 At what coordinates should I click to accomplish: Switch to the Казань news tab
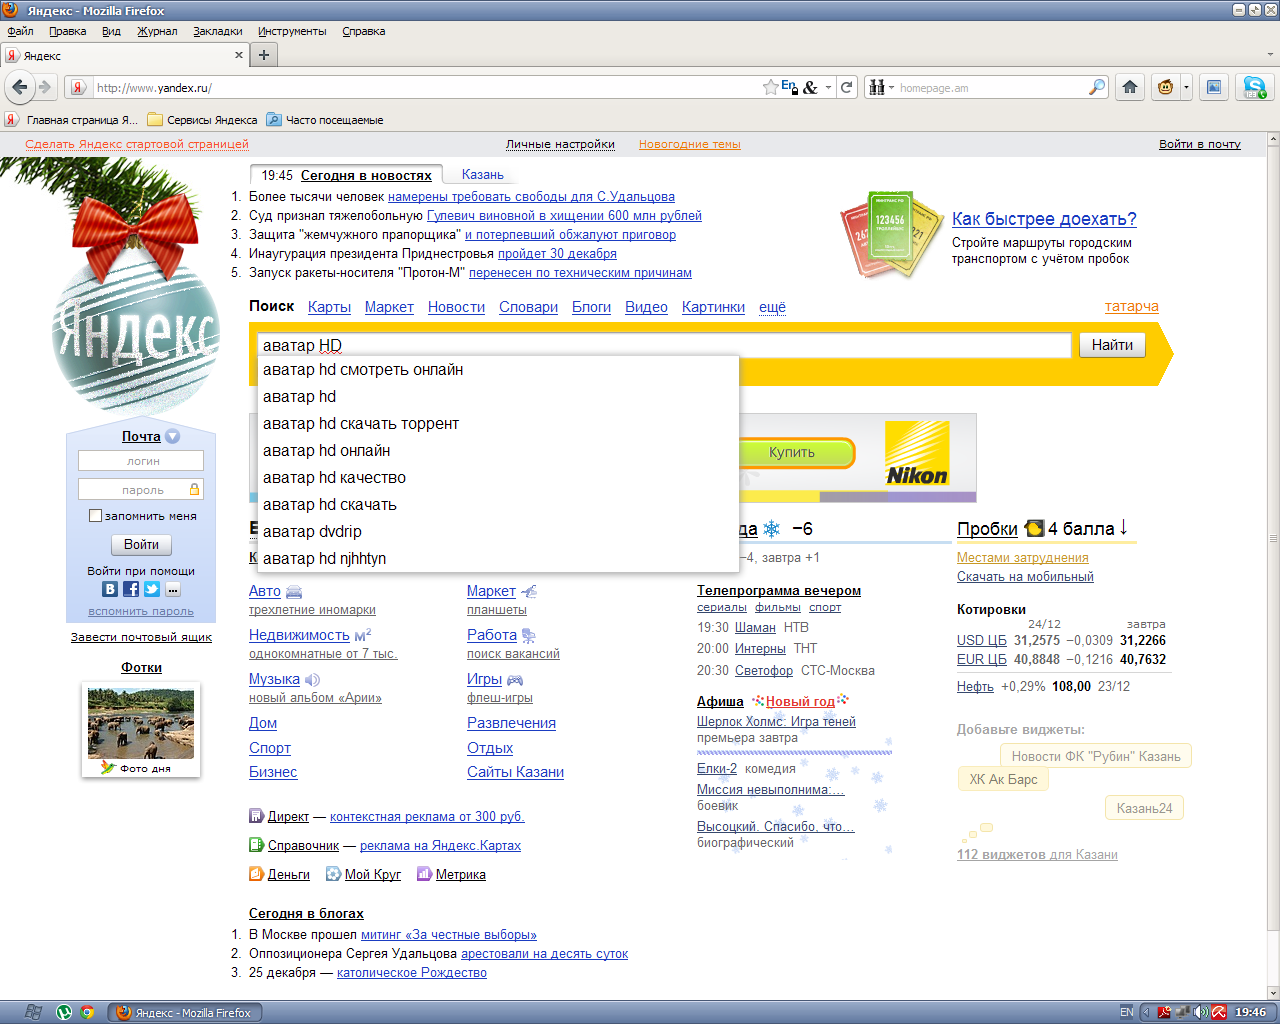click(483, 174)
